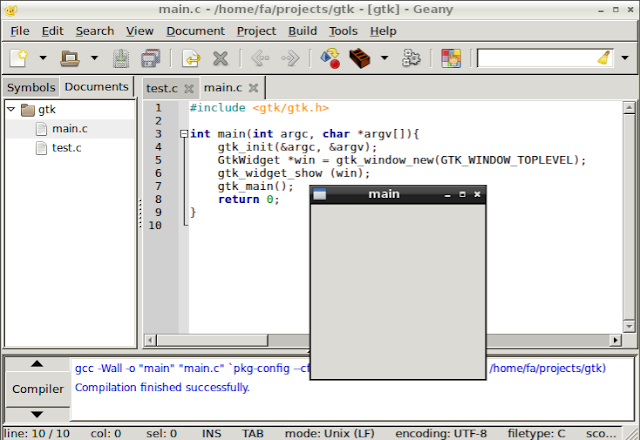Image resolution: width=640 pixels, height=440 pixels.
Task: Collapse the gtk folder tree arrow
Action: coord(11,109)
